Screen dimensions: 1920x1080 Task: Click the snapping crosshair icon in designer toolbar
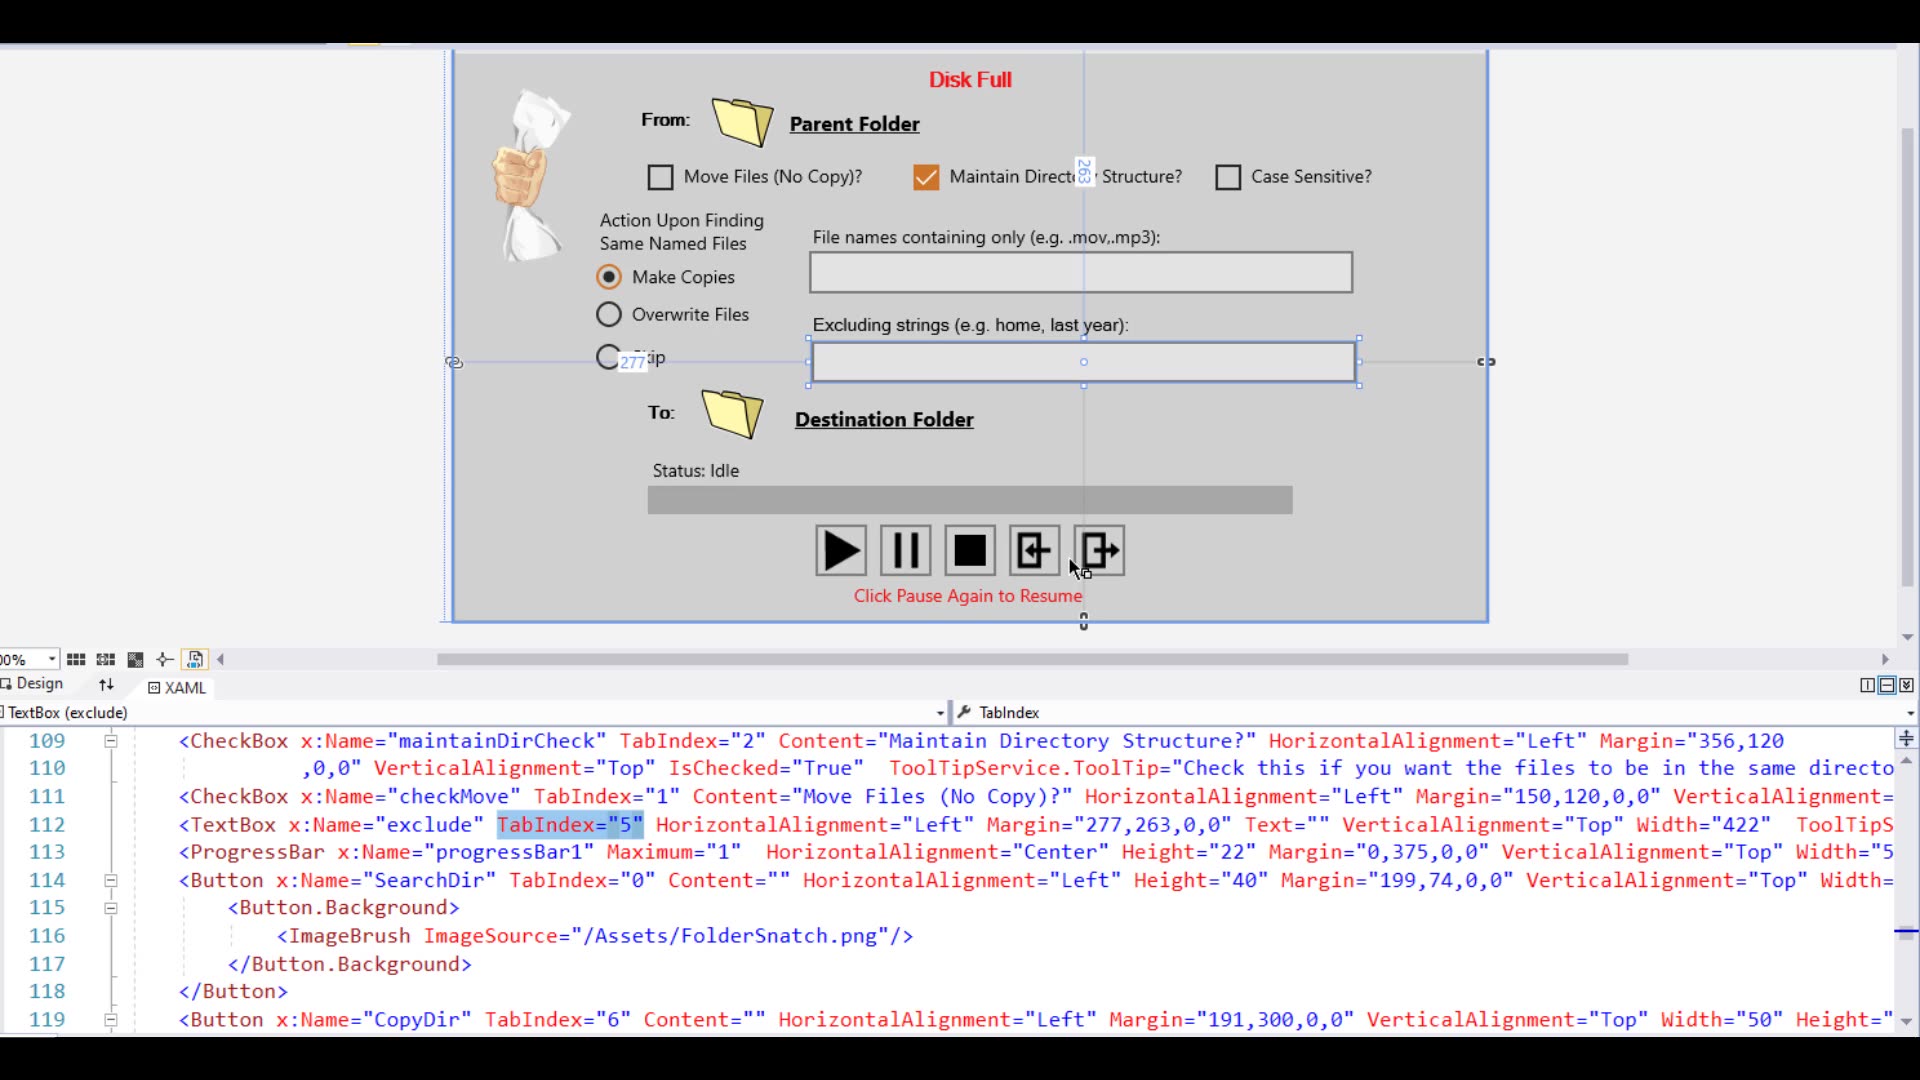pos(165,659)
